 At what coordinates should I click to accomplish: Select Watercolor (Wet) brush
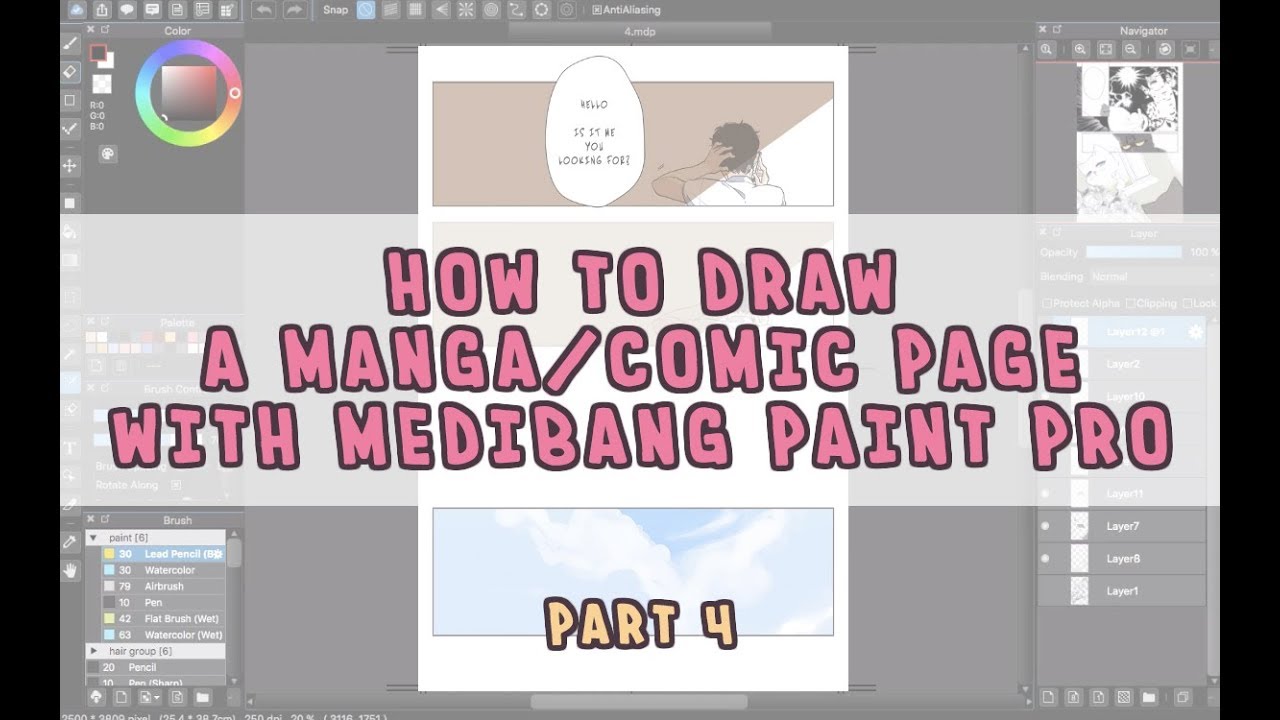[x=163, y=634]
